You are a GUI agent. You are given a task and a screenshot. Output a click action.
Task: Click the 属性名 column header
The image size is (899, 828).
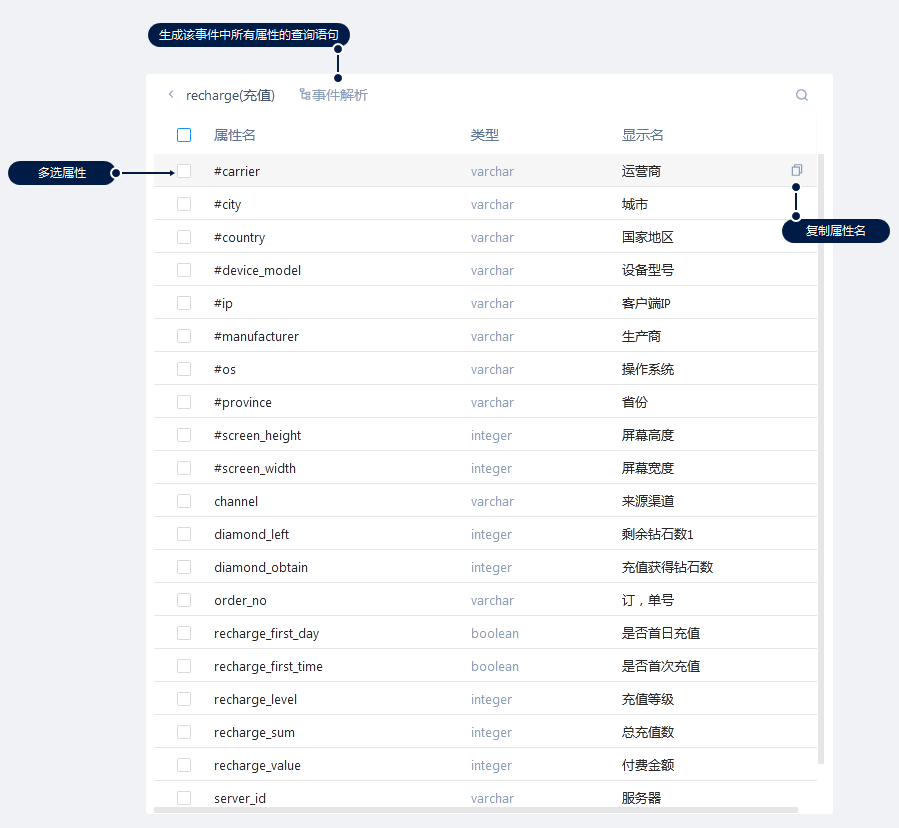235,135
